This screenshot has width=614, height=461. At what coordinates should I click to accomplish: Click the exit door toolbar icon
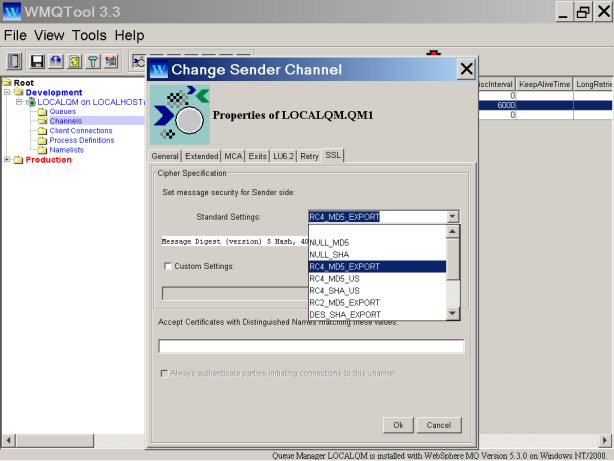tap(14, 61)
